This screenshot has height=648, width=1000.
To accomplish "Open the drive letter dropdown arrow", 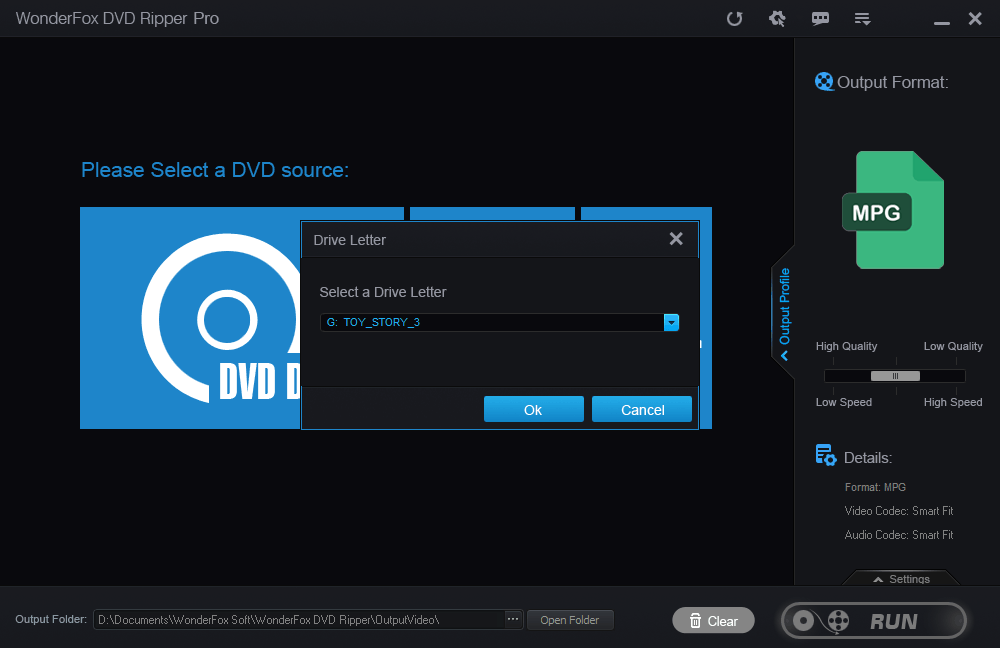I will [671, 322].
